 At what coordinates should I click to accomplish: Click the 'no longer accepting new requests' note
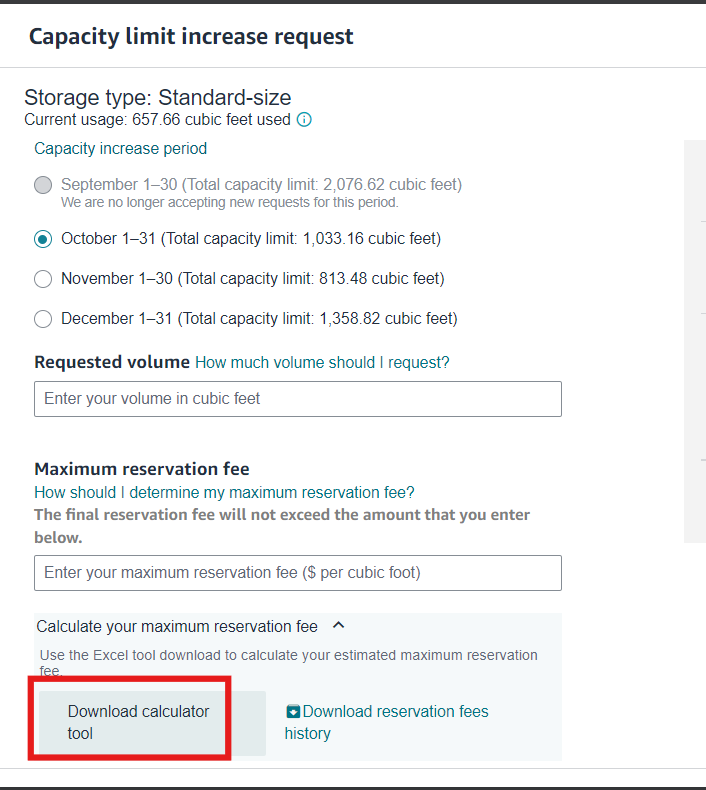[x=229, y=202]
